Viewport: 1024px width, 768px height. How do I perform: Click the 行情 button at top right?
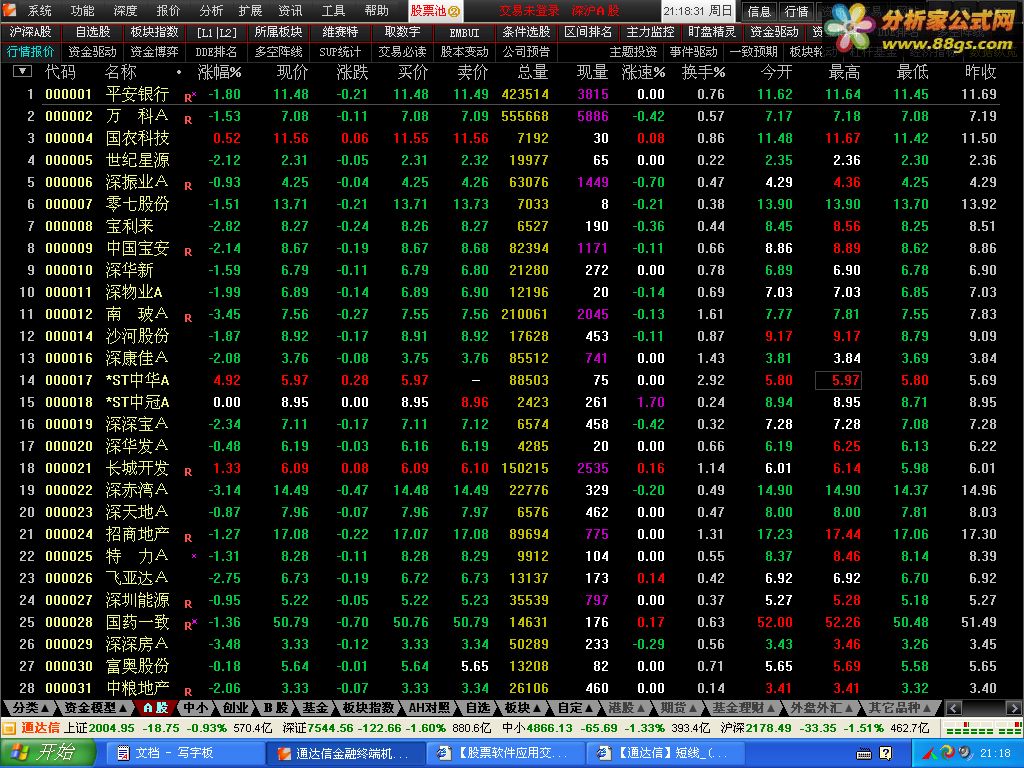796,11
